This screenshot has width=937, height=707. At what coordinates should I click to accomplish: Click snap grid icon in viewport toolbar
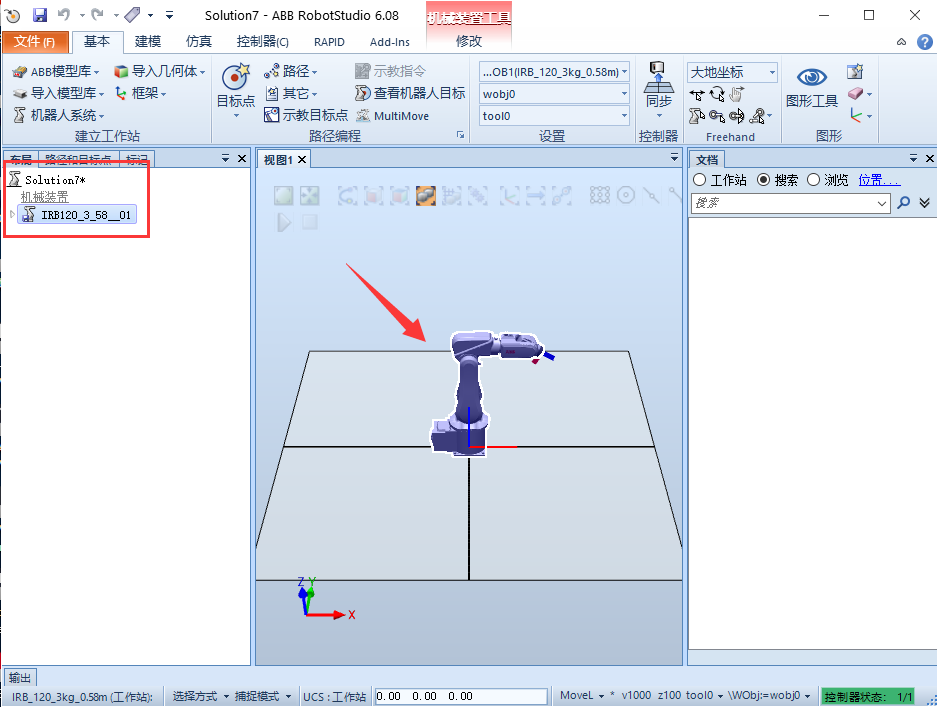[x=599, y=195]
